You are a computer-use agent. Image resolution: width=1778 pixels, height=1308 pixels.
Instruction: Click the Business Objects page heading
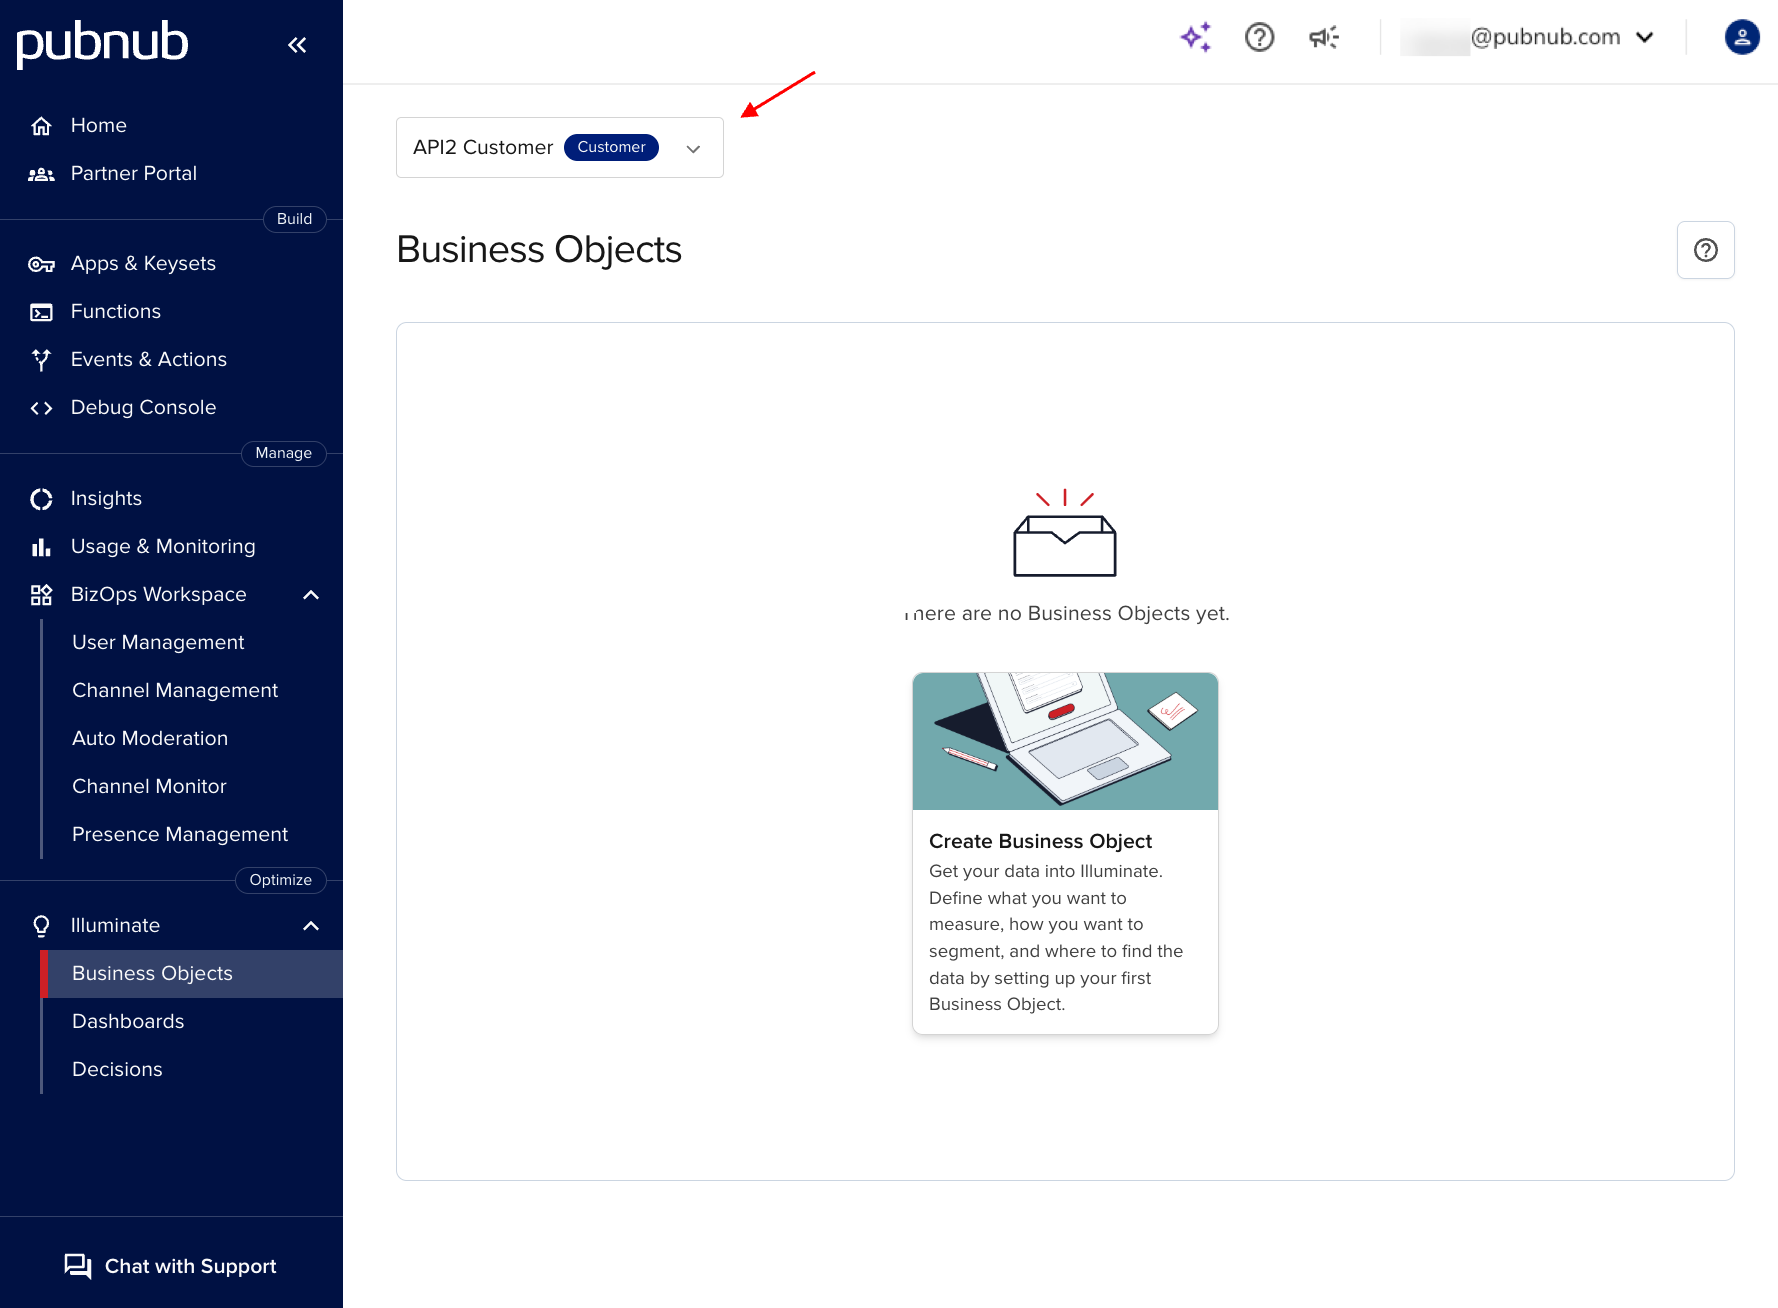click(539, 250)
